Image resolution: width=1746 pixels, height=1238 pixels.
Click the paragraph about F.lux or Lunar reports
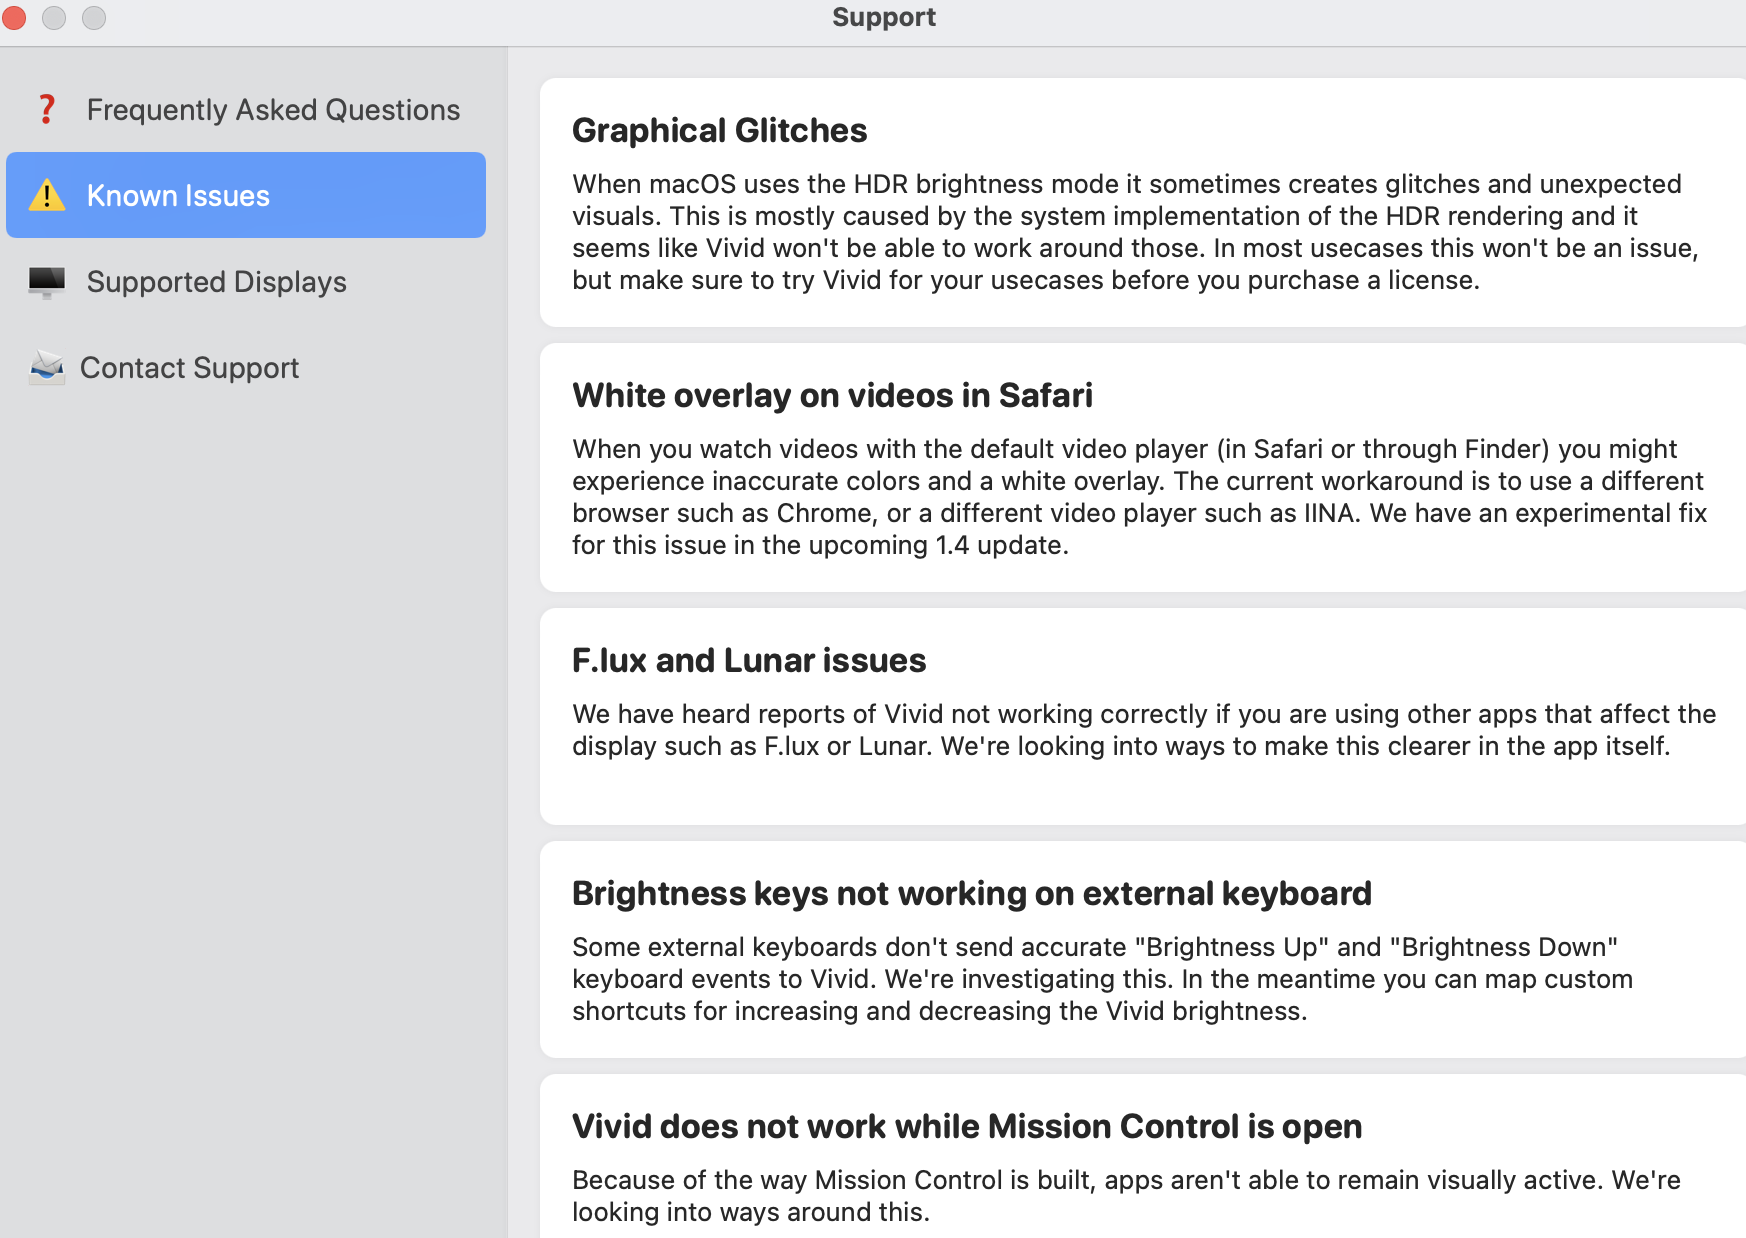pos(1144,730)
